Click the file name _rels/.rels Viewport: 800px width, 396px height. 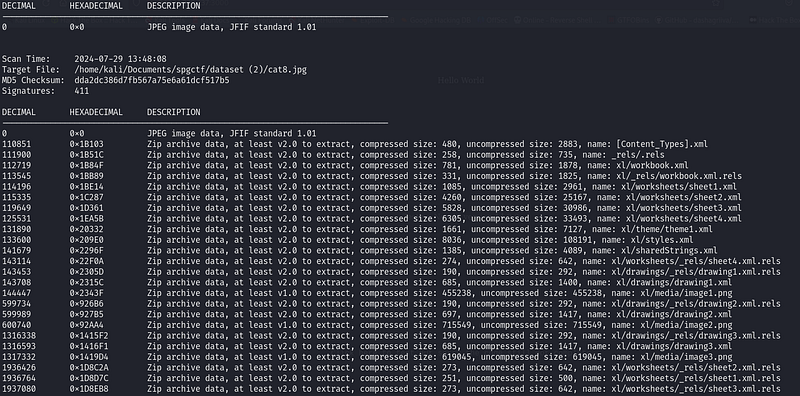pyautogui.click(x=637, y=155)
